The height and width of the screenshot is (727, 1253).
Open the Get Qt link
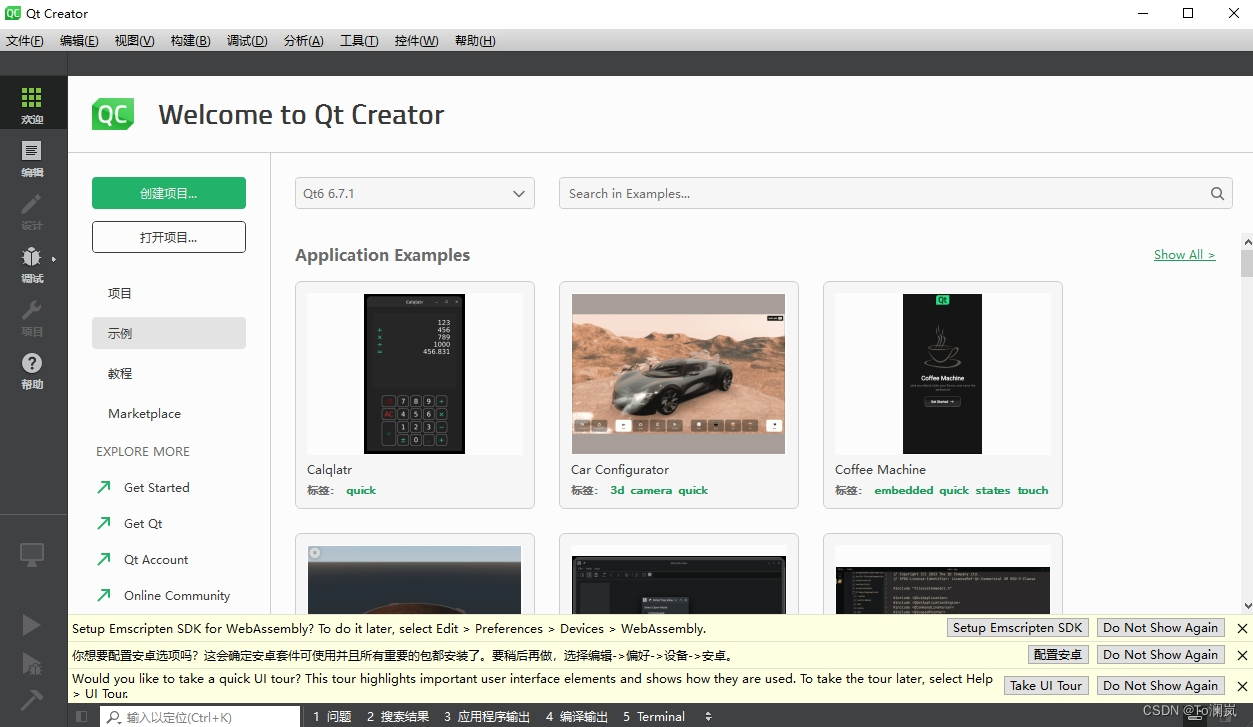pos(143,524)
